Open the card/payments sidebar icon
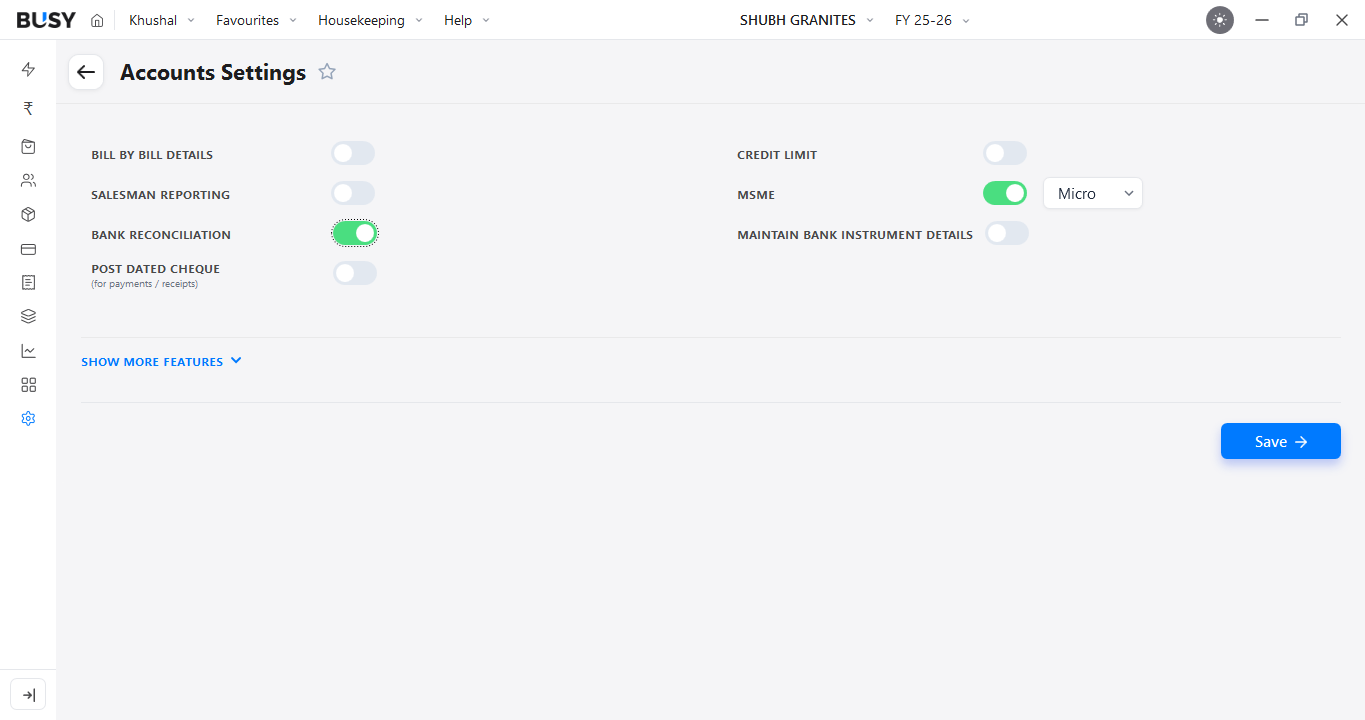 click(28, 249)
